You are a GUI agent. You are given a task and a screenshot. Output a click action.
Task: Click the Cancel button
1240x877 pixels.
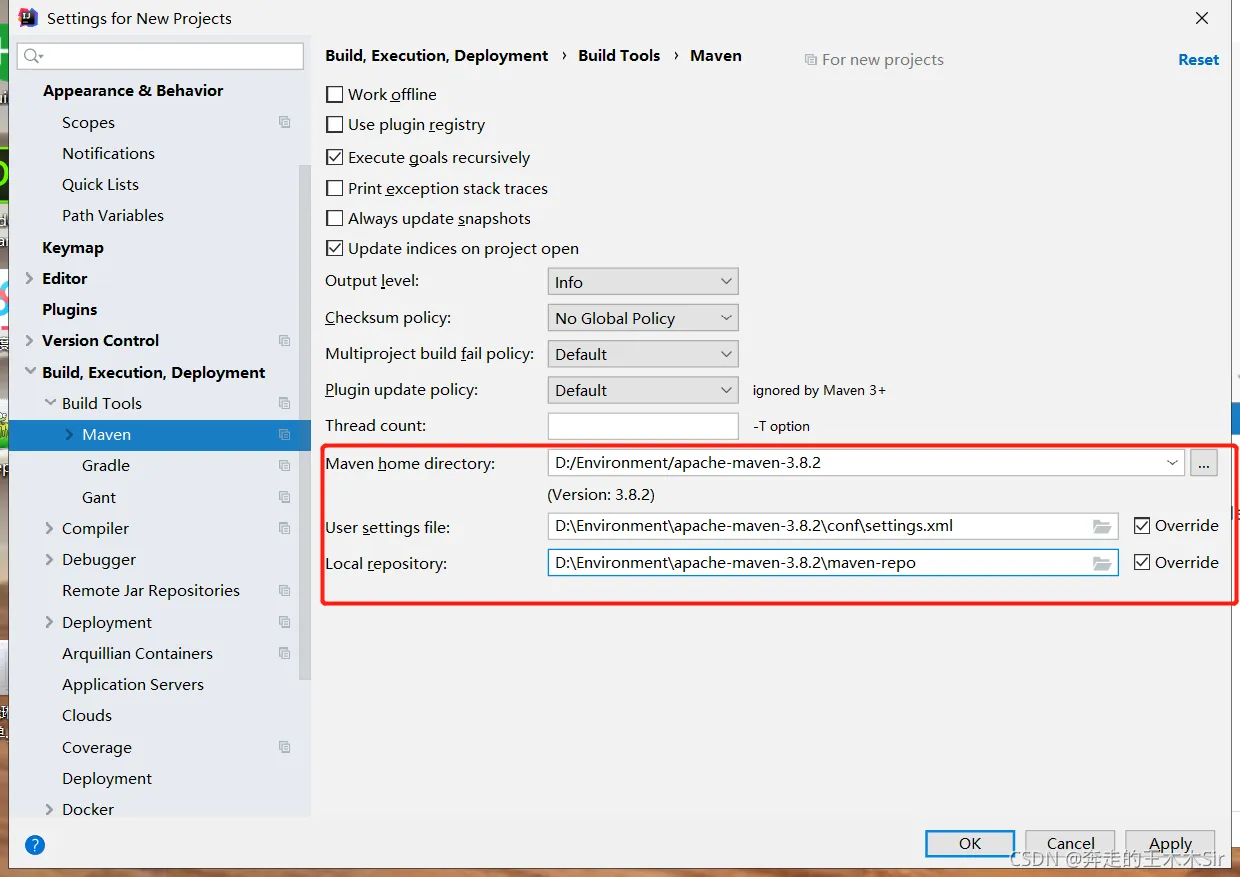tap(1070, 843)
